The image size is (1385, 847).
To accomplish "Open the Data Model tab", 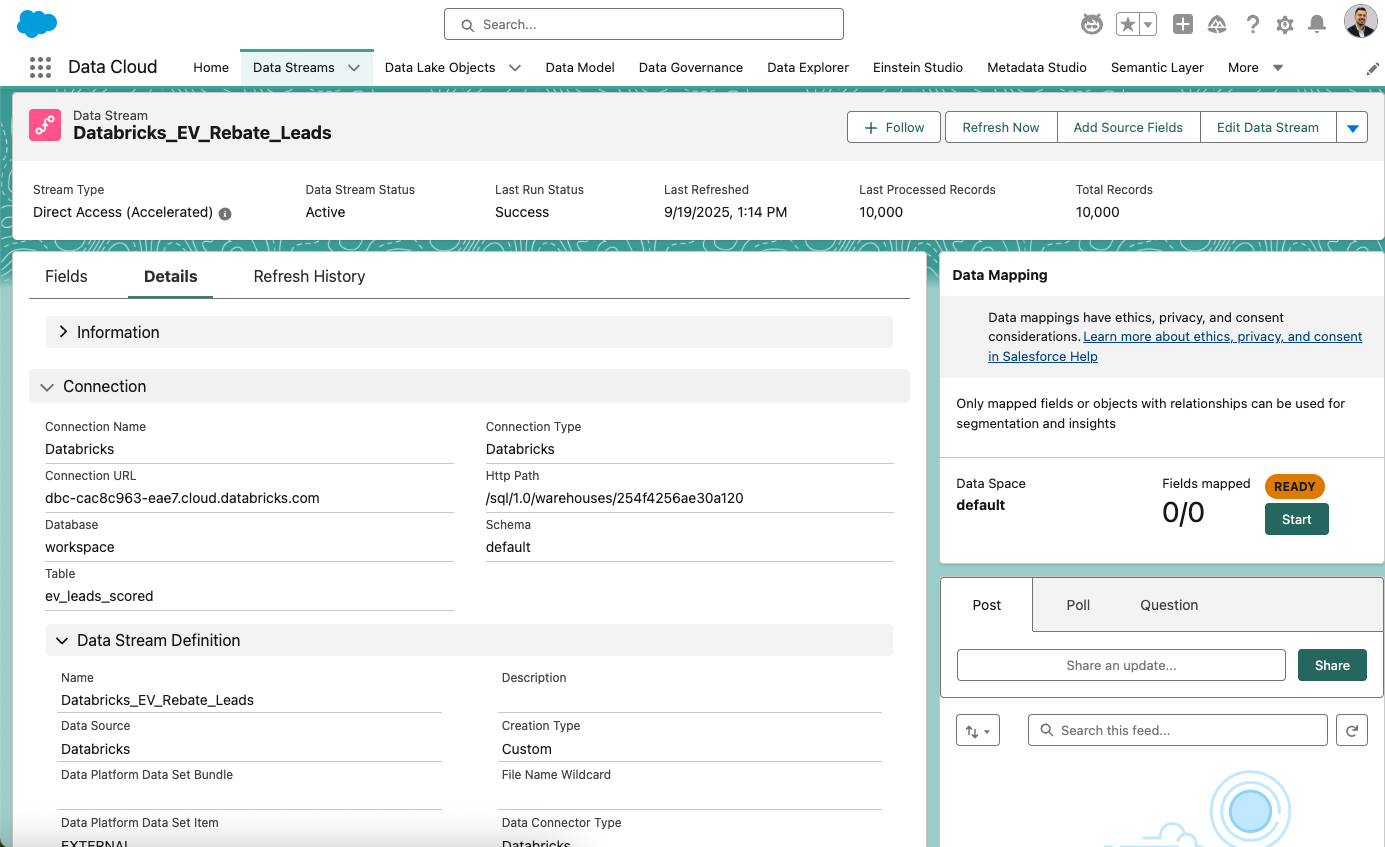I will point(580,67).
